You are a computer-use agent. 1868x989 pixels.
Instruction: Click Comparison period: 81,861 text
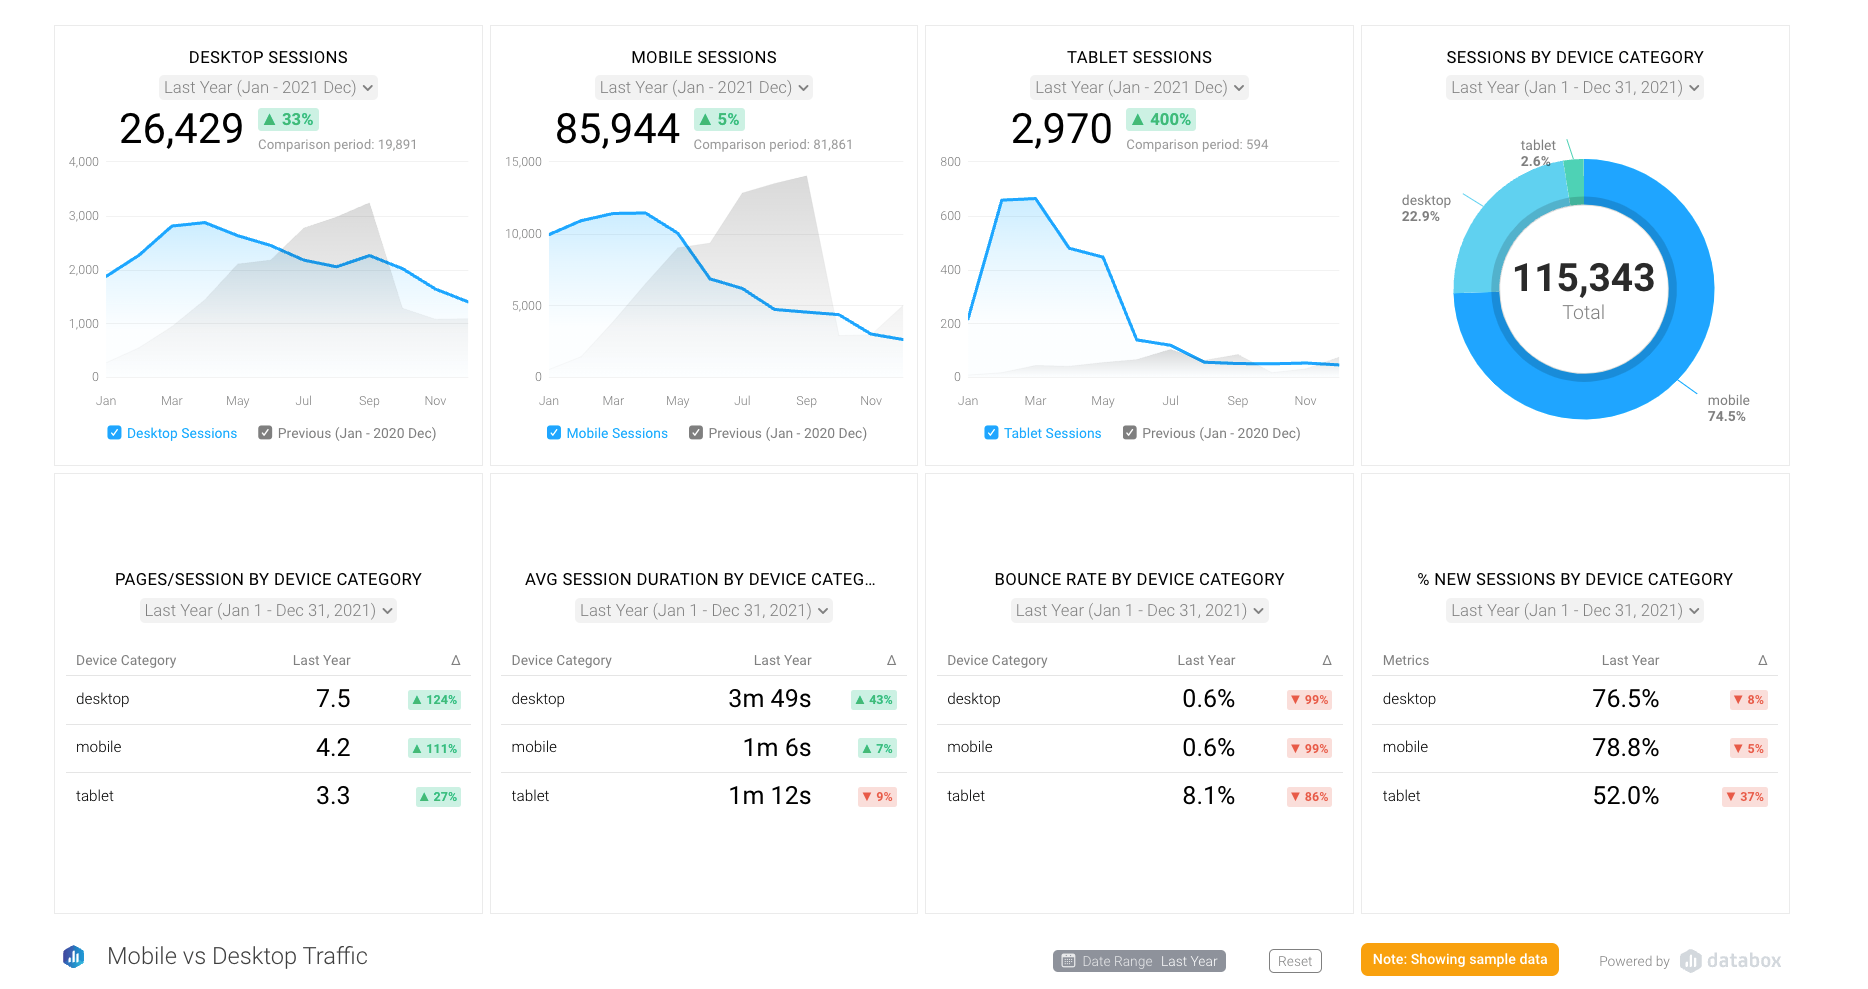pyautogui.click(x=773, y=145)
